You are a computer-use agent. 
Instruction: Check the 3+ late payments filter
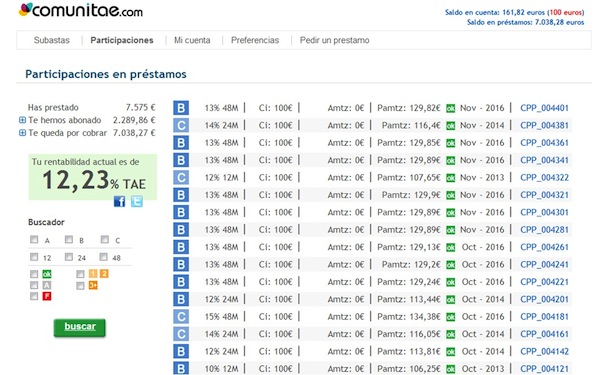pos(80,285)
